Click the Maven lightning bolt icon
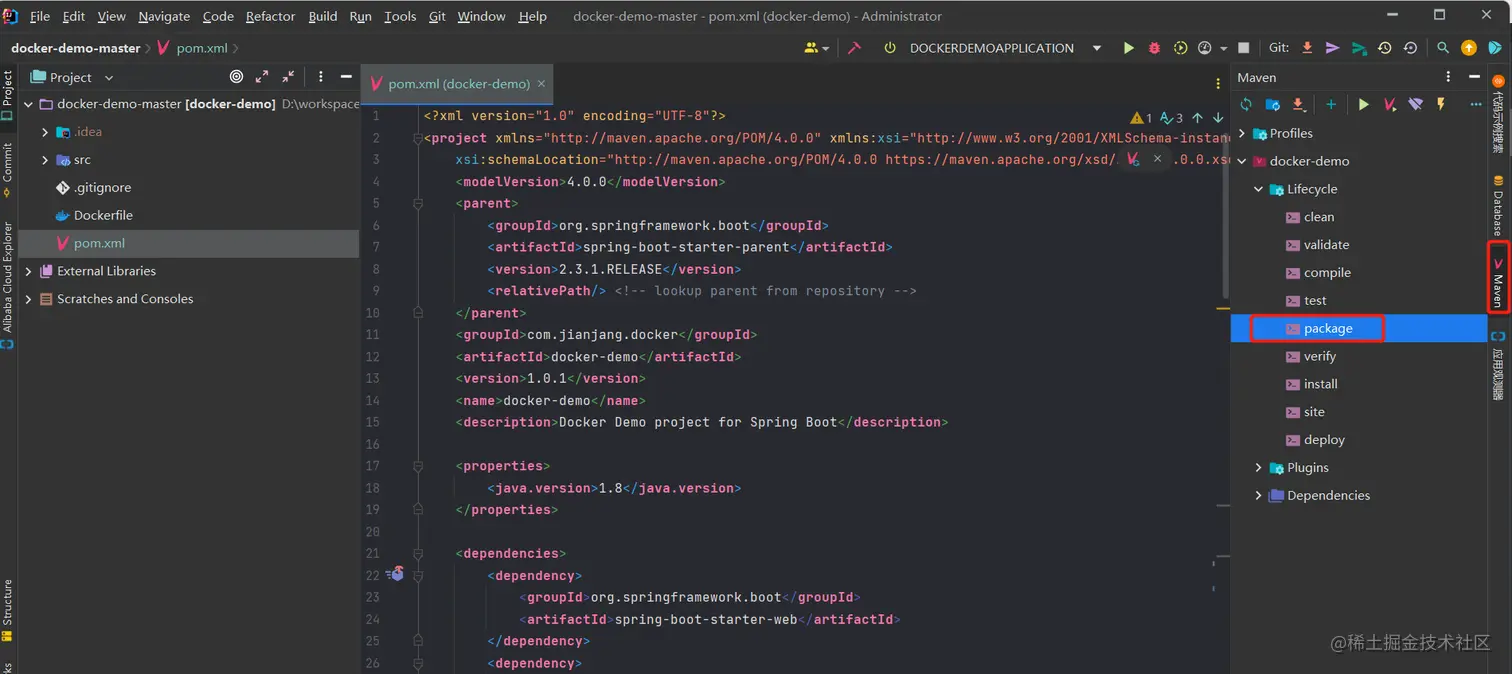The height and width of the screenshot is (674, 1512). (1441, 104)
